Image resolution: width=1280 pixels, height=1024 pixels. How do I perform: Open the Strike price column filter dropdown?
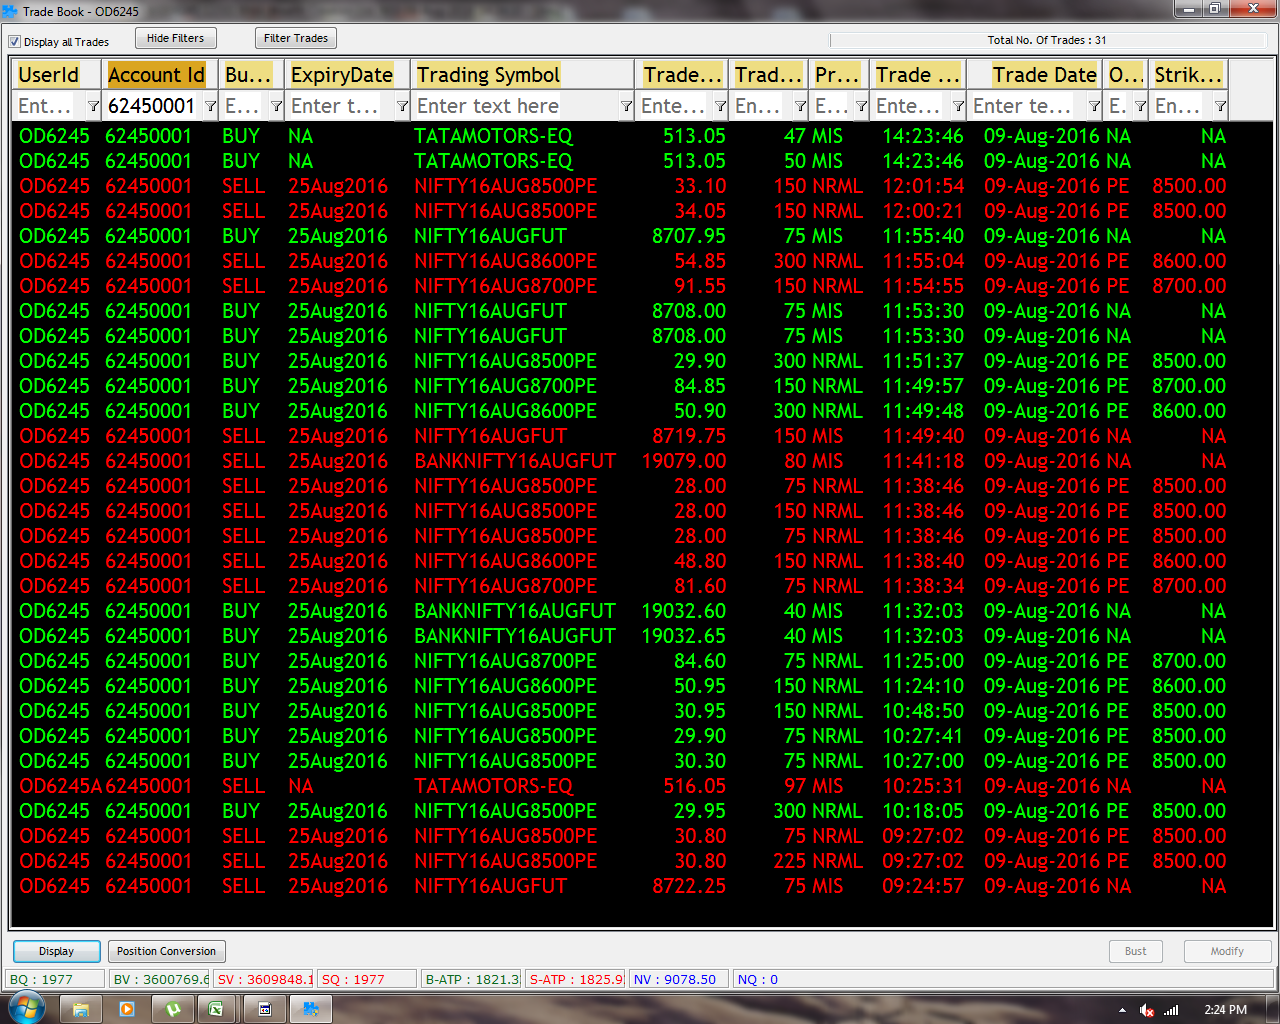pyautogui.click(x=1220, y=106)
